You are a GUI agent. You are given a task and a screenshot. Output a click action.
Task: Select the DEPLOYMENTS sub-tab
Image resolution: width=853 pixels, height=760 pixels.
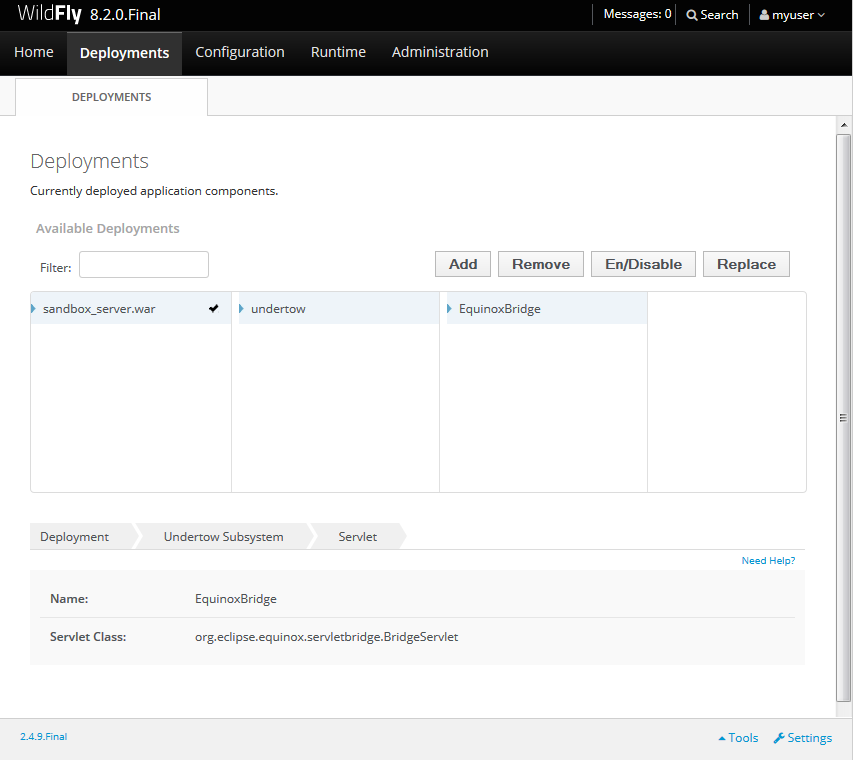tap(112, 97)
